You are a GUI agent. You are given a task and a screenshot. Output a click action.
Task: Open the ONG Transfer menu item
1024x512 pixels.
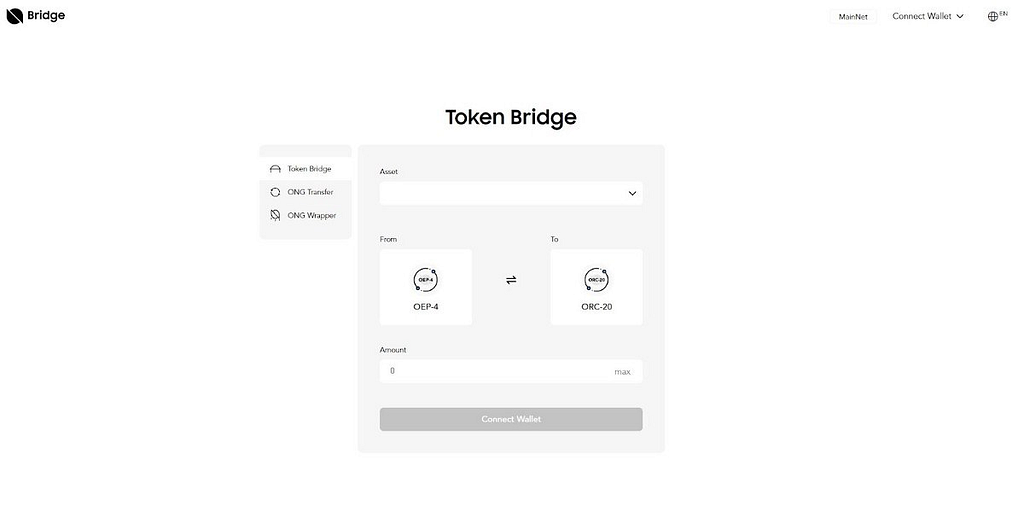point(310,192)
